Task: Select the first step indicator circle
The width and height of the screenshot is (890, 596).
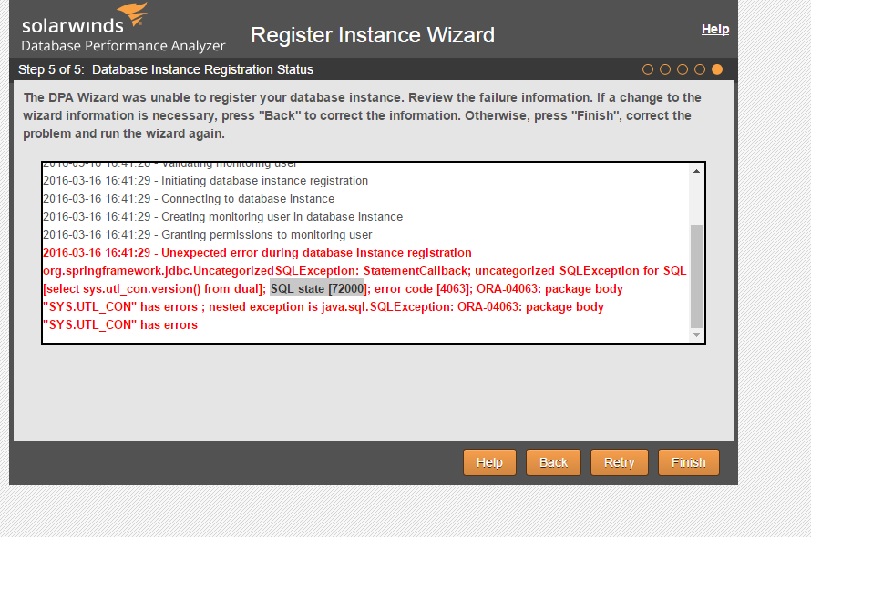Action: click(648, 70)
